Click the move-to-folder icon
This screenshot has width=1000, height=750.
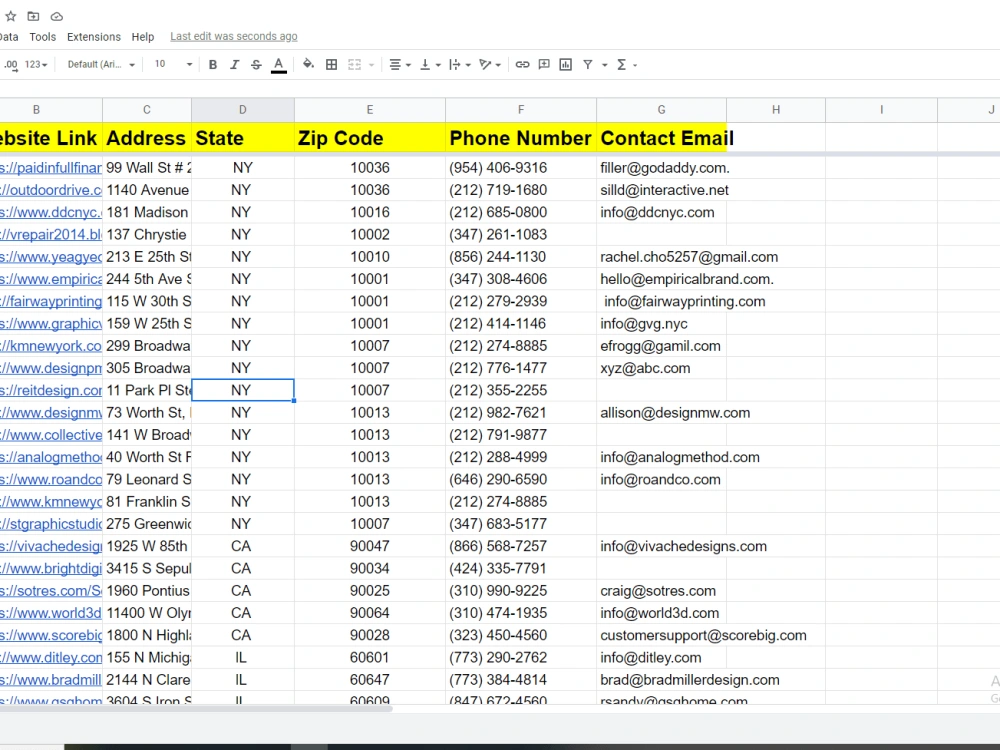point(33,16)
